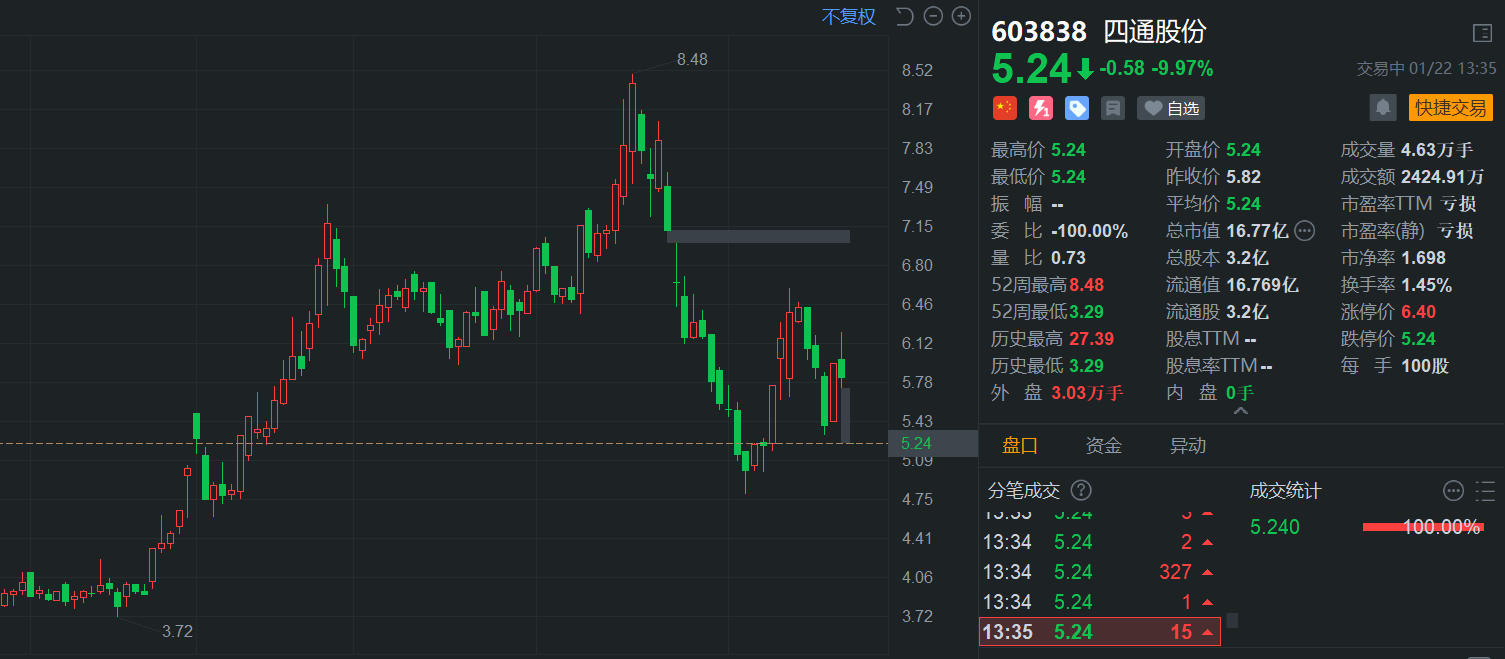Click the pink lightning Level-1 quote icon
Screen dimensions: 1505x659
[x=1041, y=108]
